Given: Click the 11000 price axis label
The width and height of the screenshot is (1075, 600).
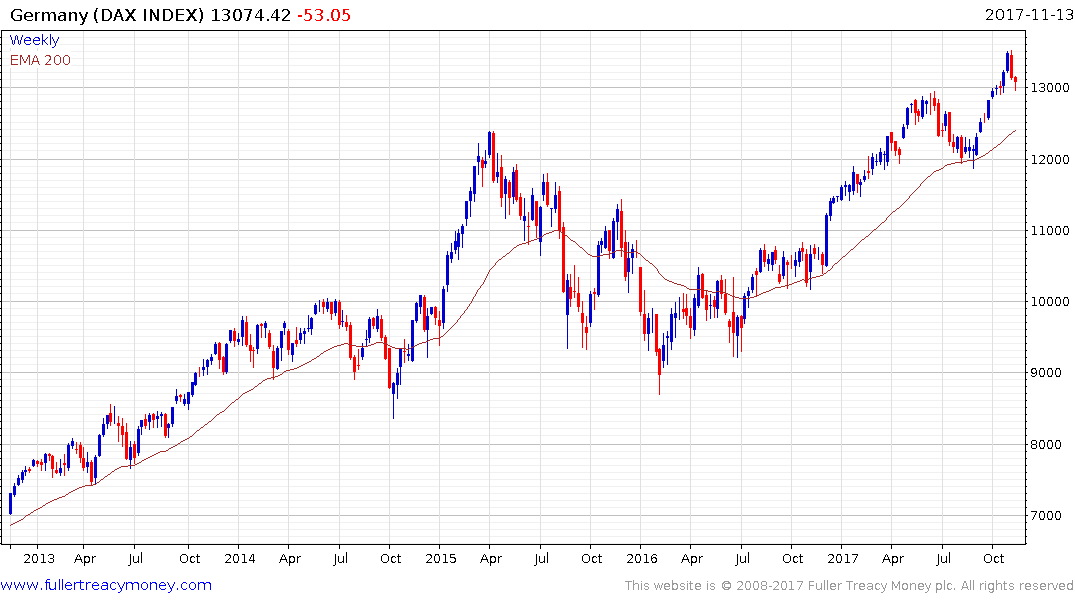Looking at the screenshot, I should [1050, 230].
